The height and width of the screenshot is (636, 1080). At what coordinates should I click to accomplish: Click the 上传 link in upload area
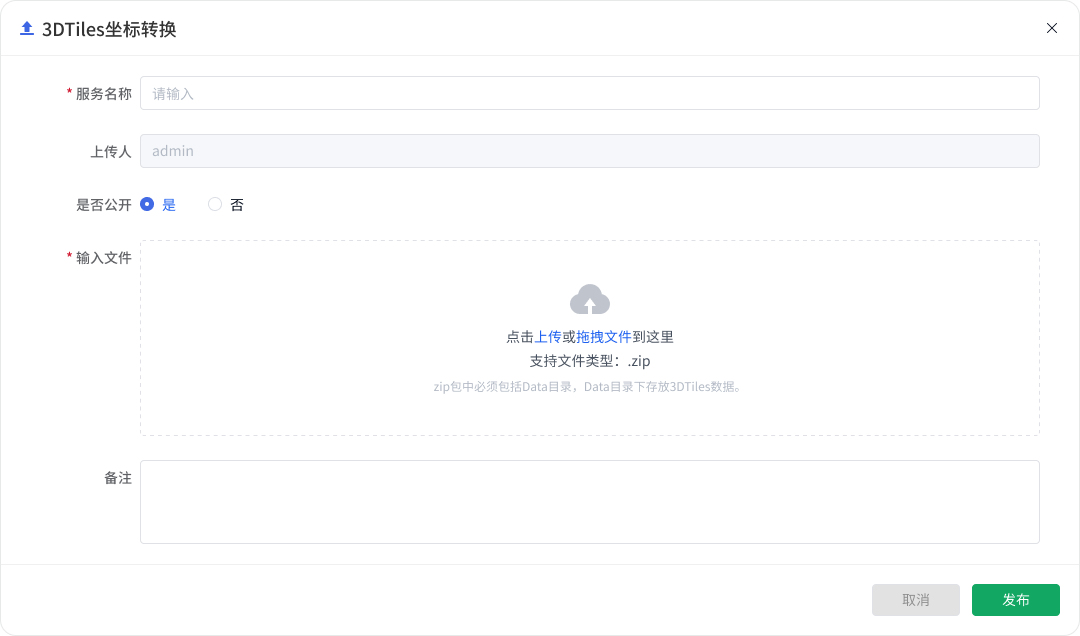point(548,337)
